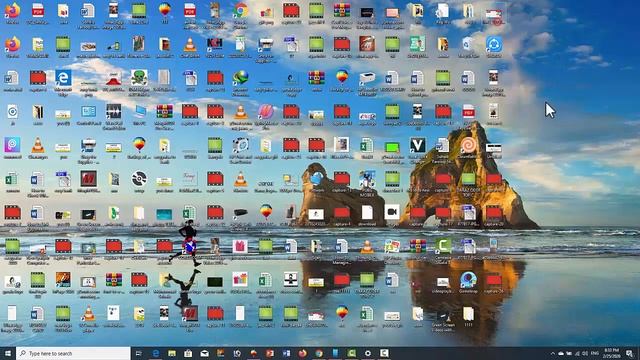
Task: Open Microsoft Store from the taskbar
Action: point(188,353)
